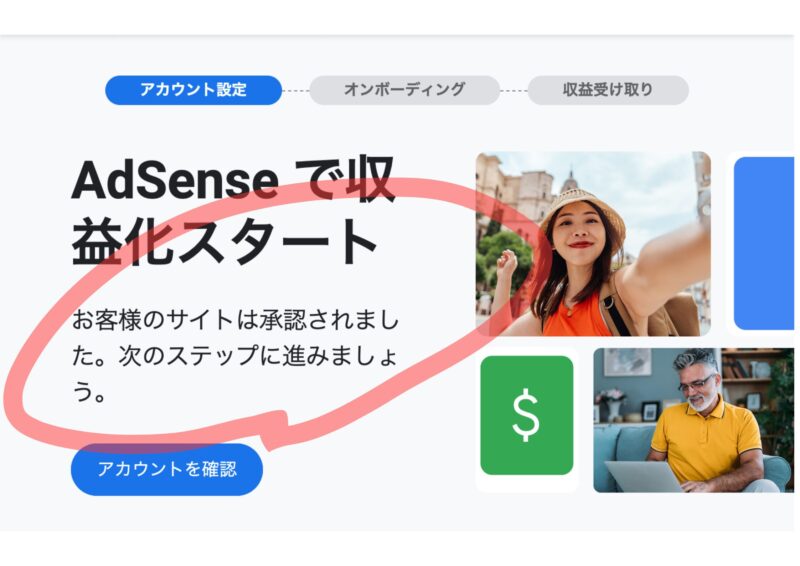Click the blue card at right edge
The height and width of the screenshot is (566, 800).
pyautogui.click(x=764, y=243)
